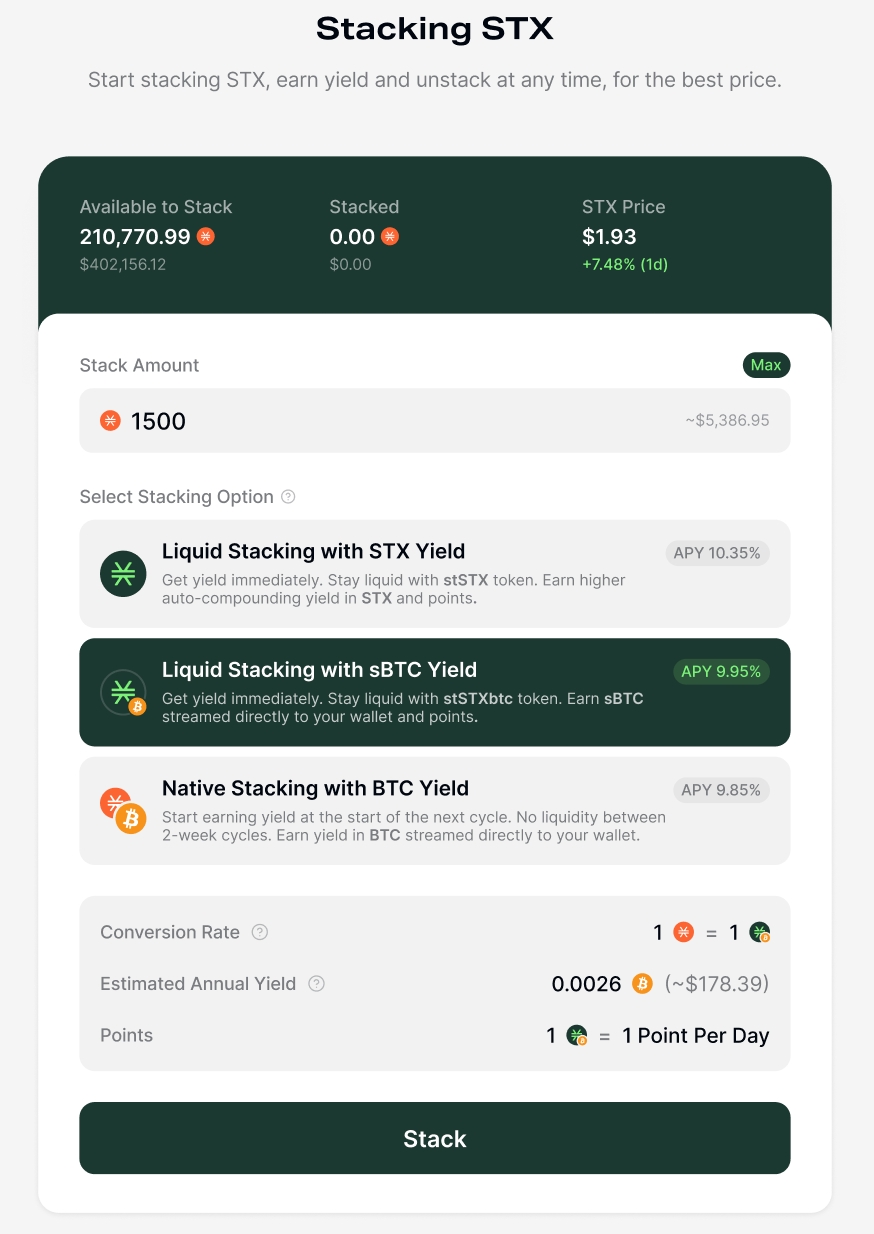Open the Select Stacking Option help tooltip
Image resolution: width=874 pixels, height=1234 pixels.
click(288, 497)
